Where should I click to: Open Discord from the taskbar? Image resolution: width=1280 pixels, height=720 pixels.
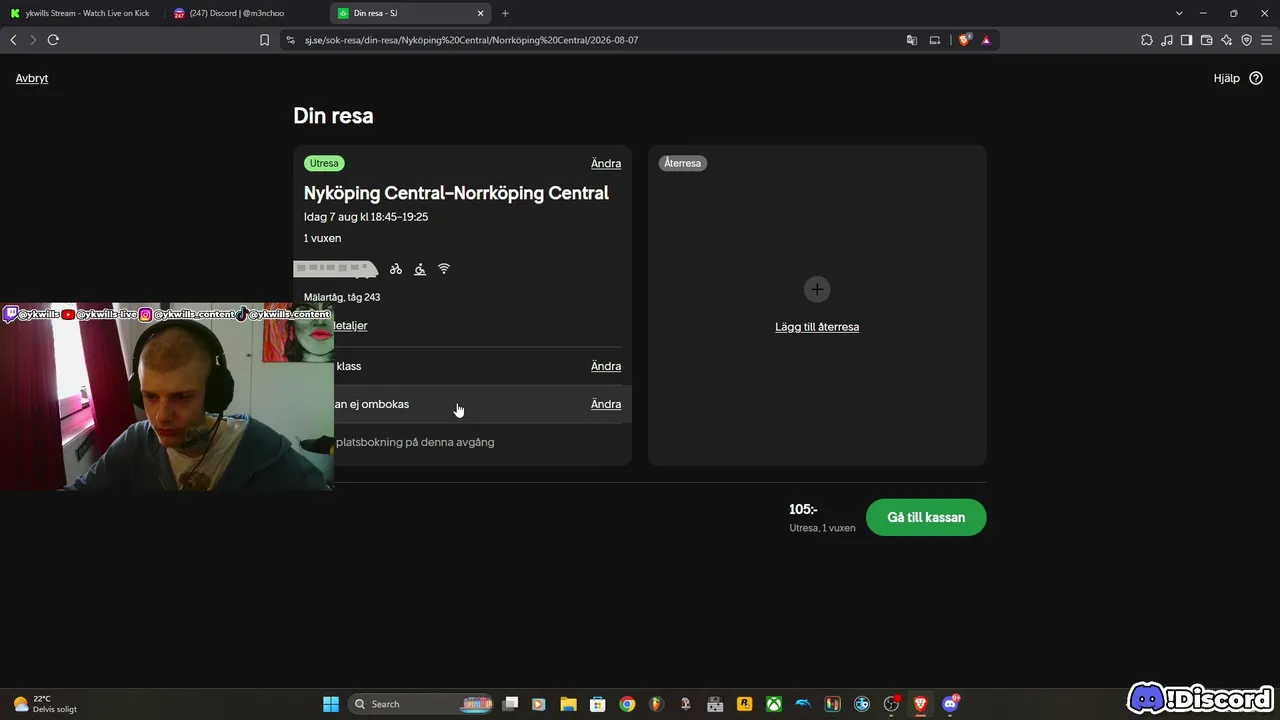coord(950,704)
